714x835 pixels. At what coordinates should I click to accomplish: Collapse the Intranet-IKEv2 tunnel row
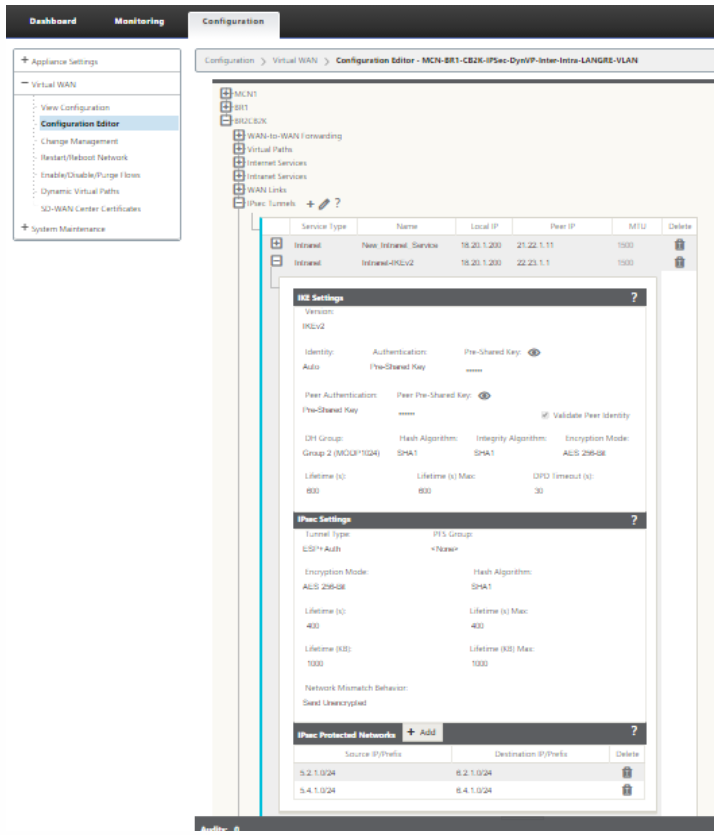[276, 261]
